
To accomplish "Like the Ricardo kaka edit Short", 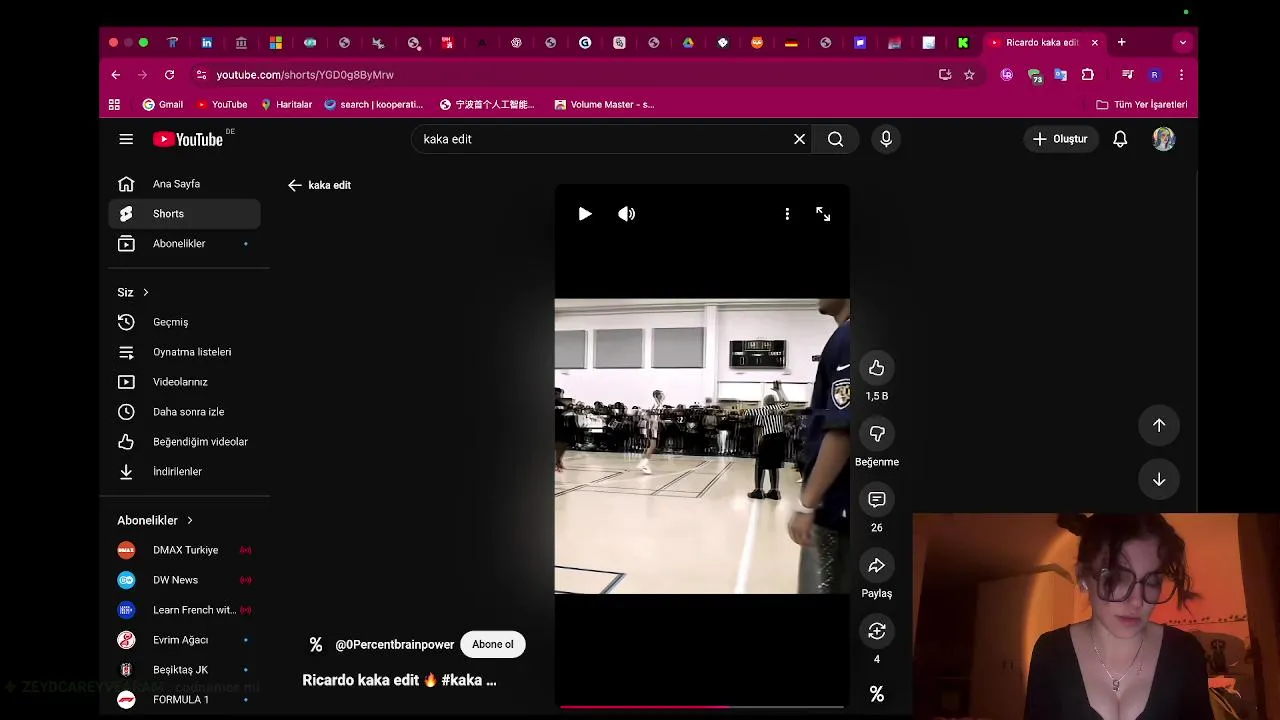I will pyautogui.click(x=877, y=368).
